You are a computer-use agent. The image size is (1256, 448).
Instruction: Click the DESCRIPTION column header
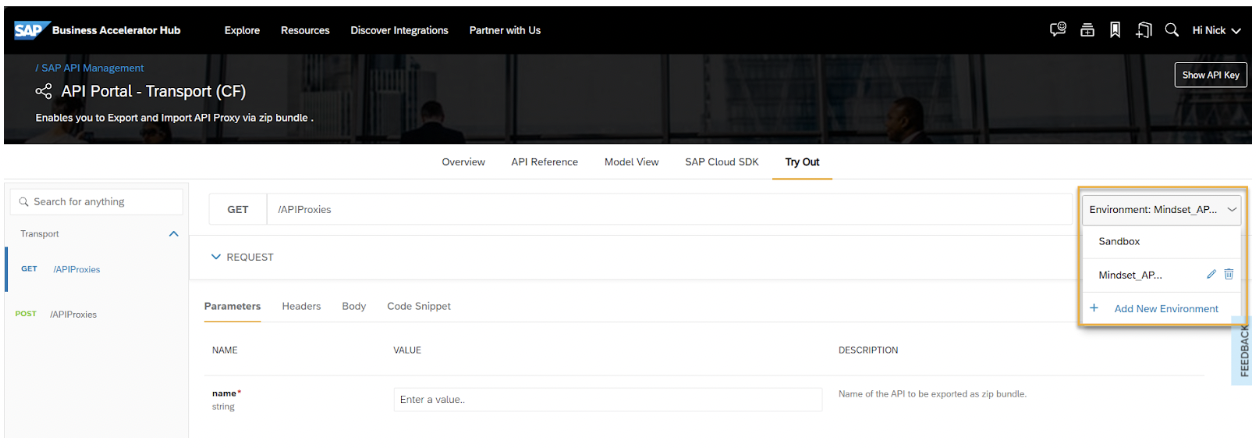coord(868,350)
